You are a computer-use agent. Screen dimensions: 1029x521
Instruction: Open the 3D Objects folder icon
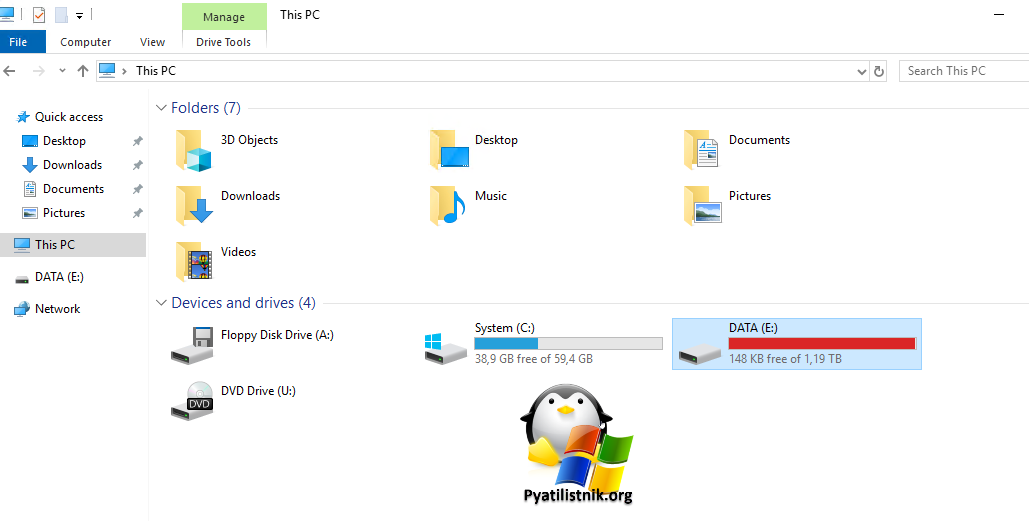pos(194,150)
